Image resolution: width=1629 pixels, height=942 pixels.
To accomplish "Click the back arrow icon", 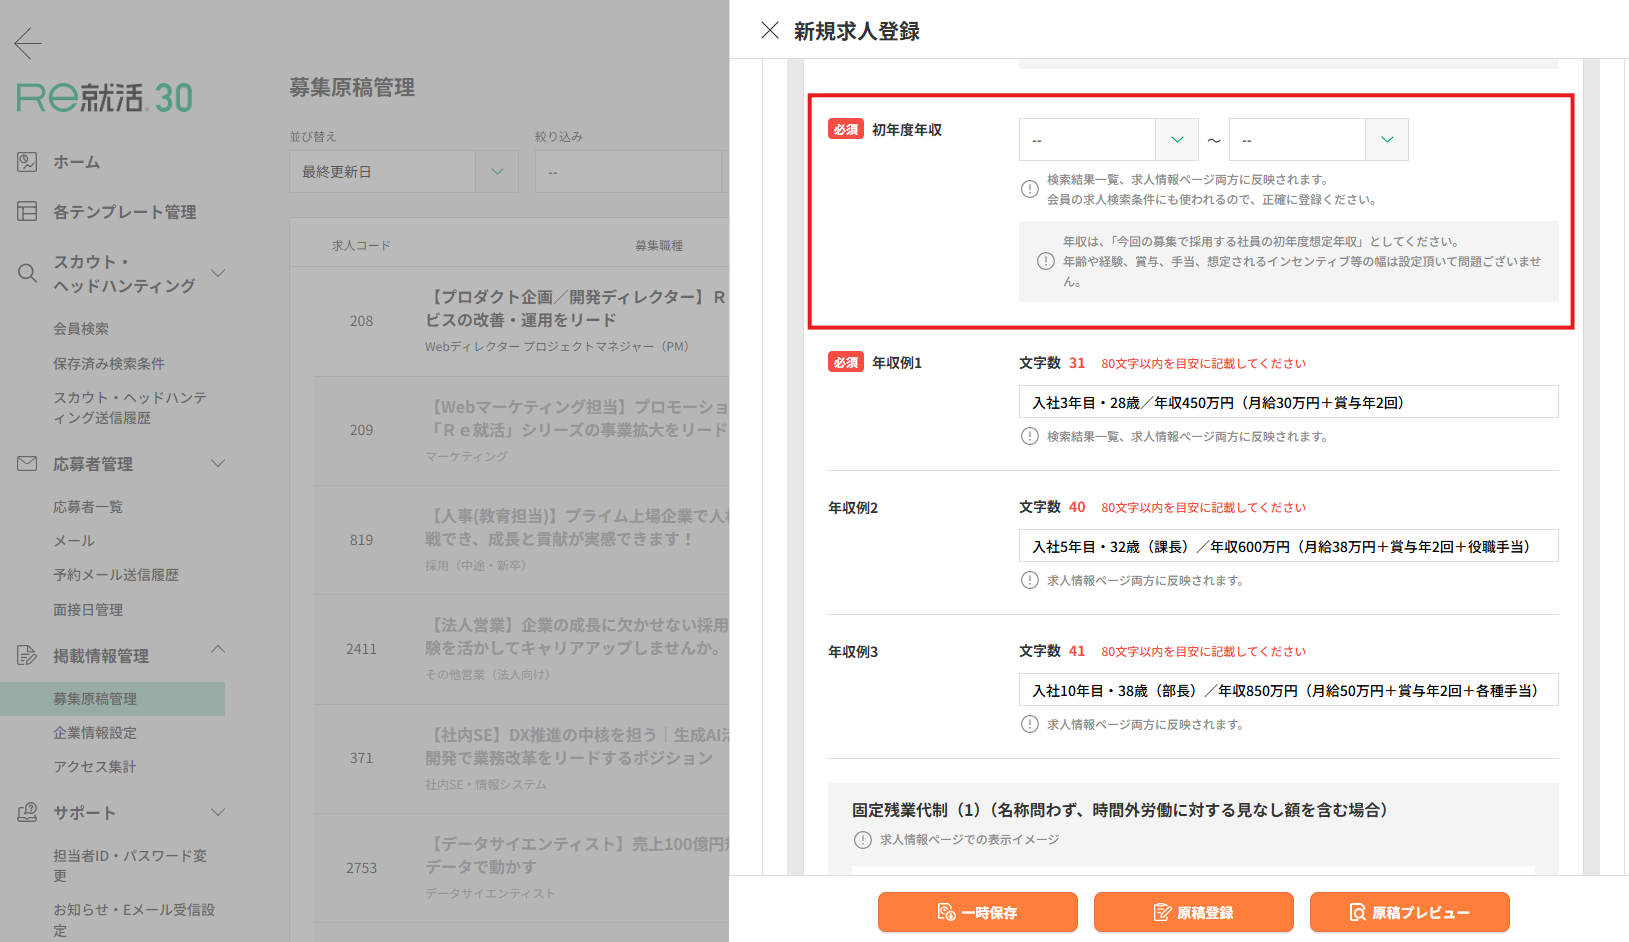I will coord(28,42).
